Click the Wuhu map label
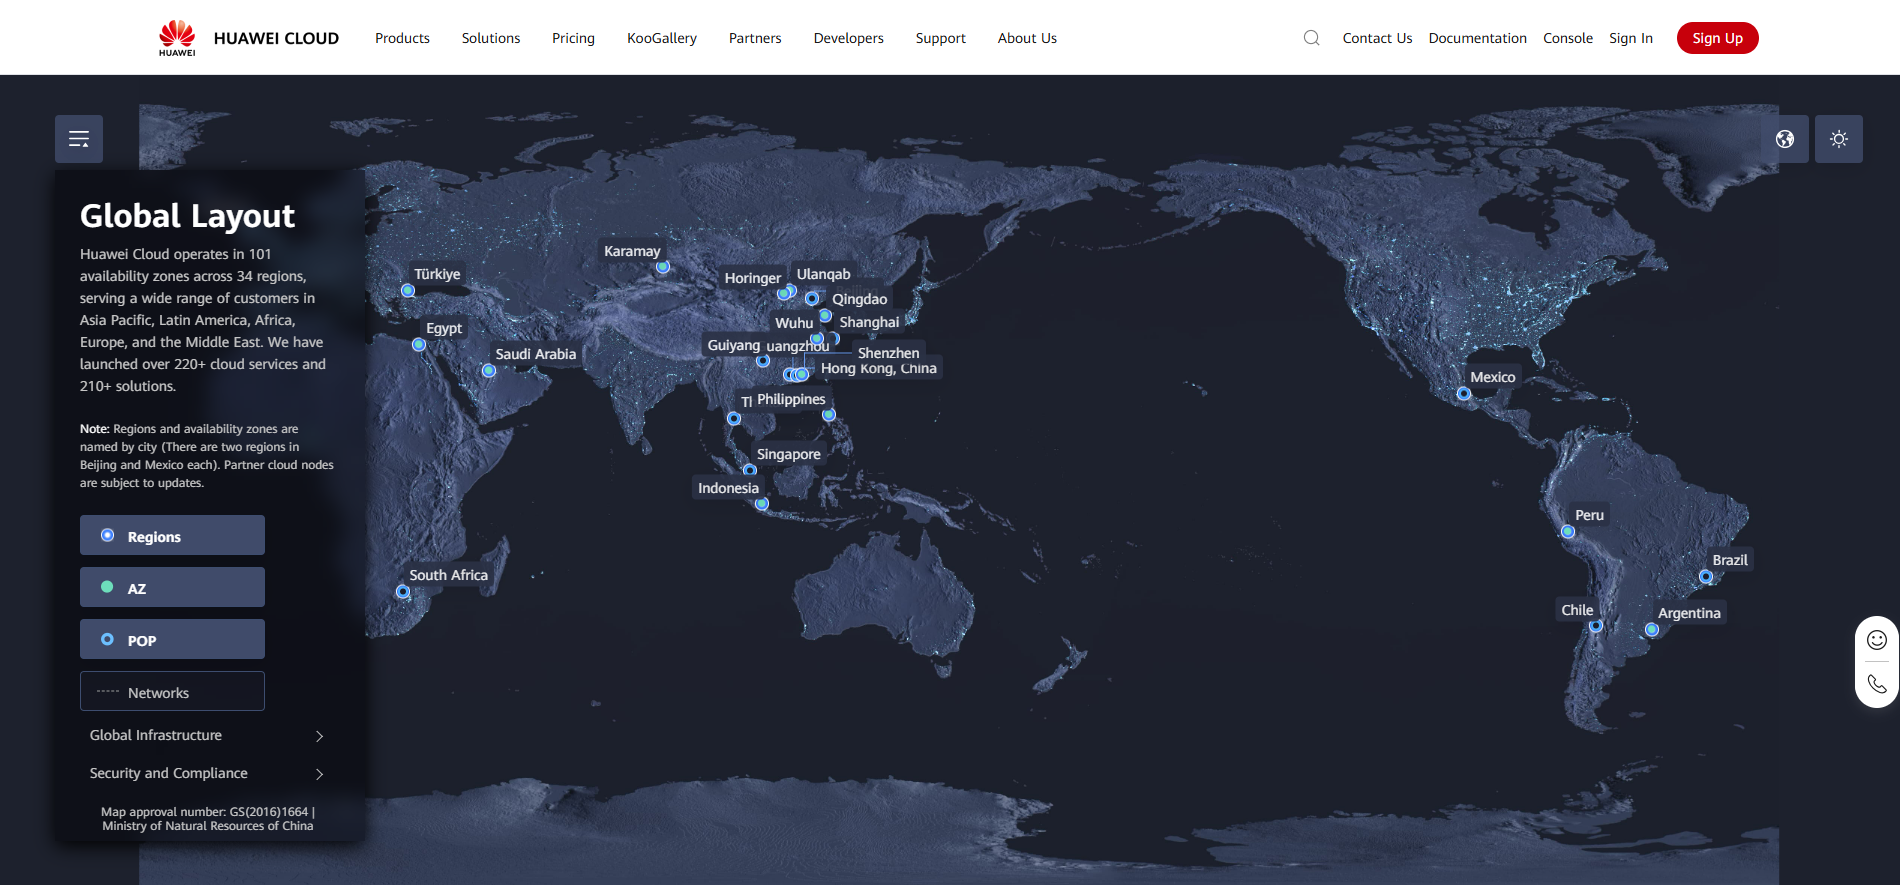Image resolution: width=1900 pixels, height=885 pixels. [x=794, y=323]
